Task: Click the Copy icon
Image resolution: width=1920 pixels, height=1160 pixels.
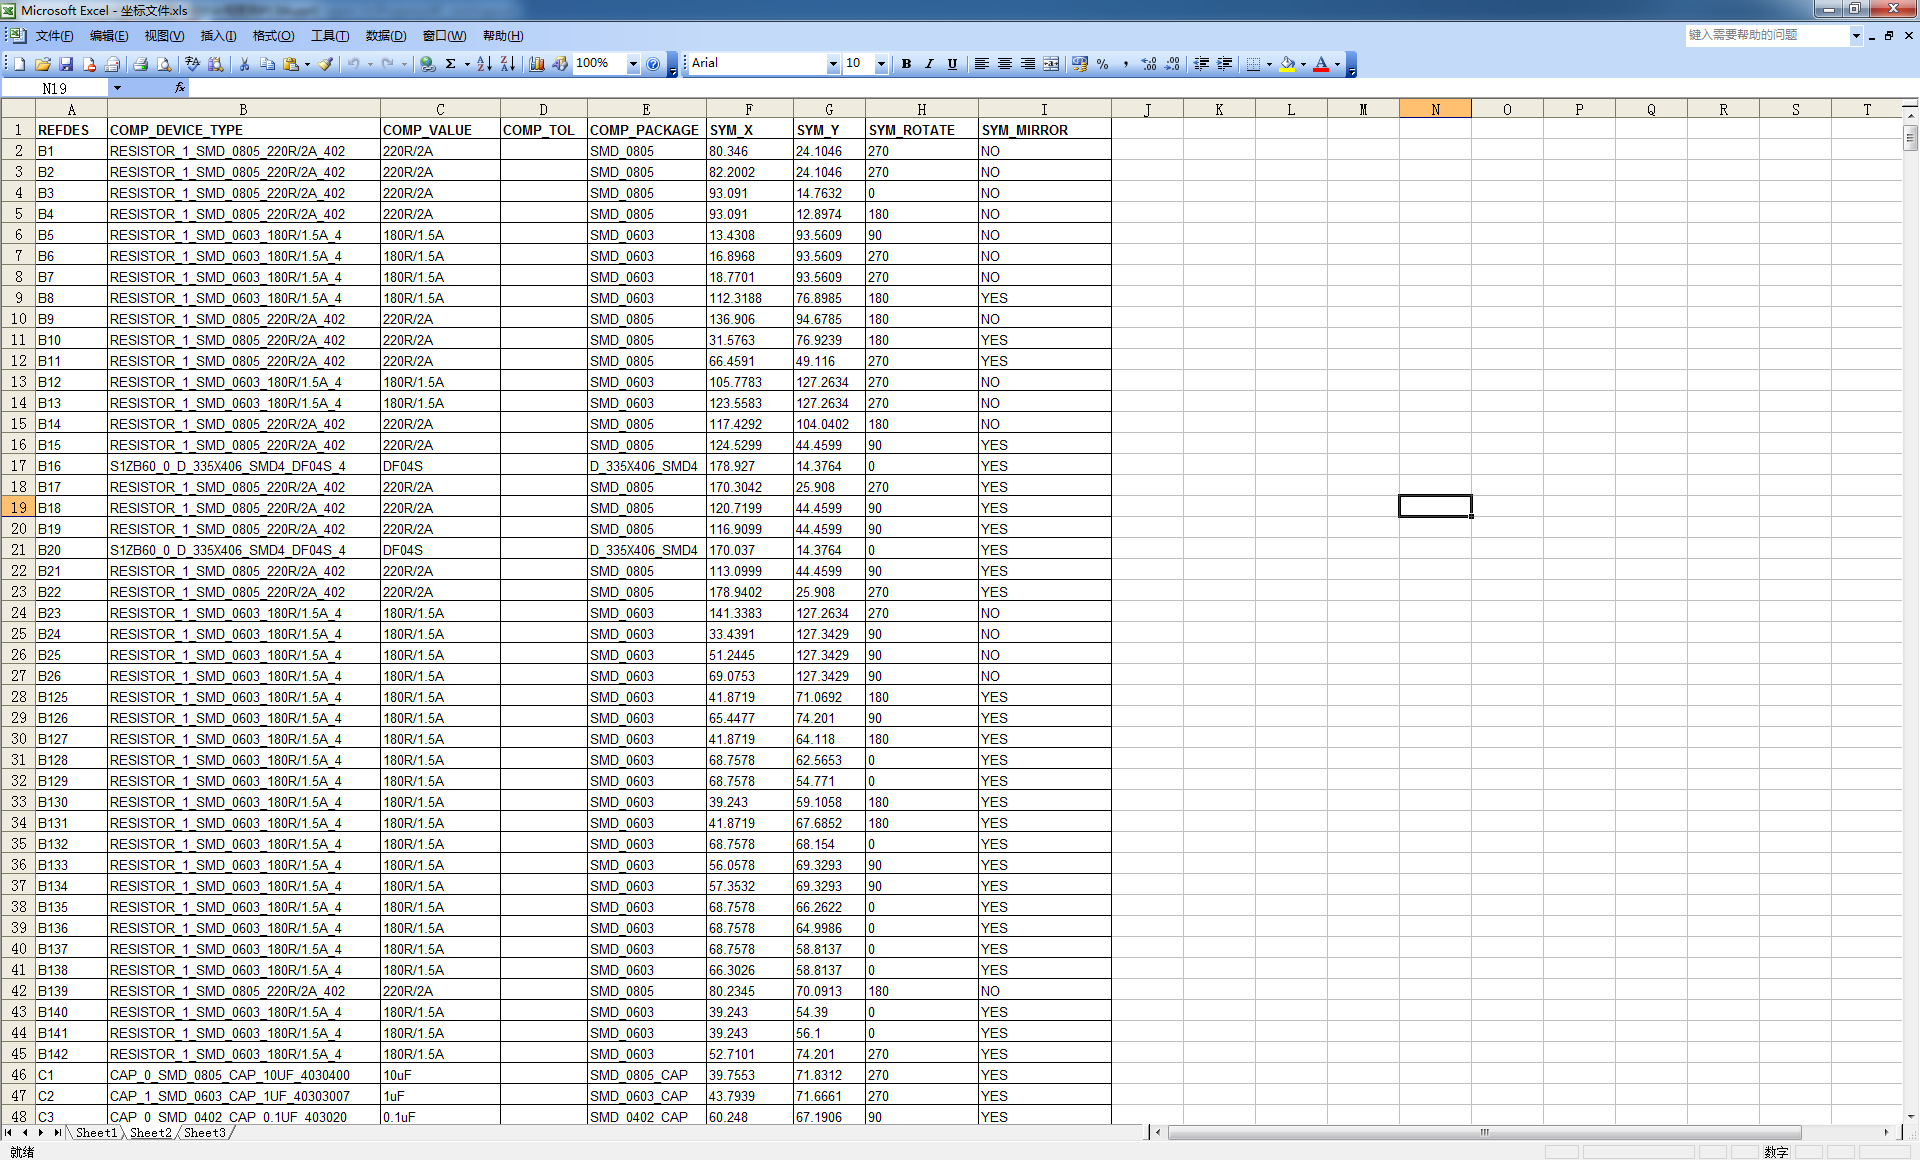Action: tap(268, 64)
